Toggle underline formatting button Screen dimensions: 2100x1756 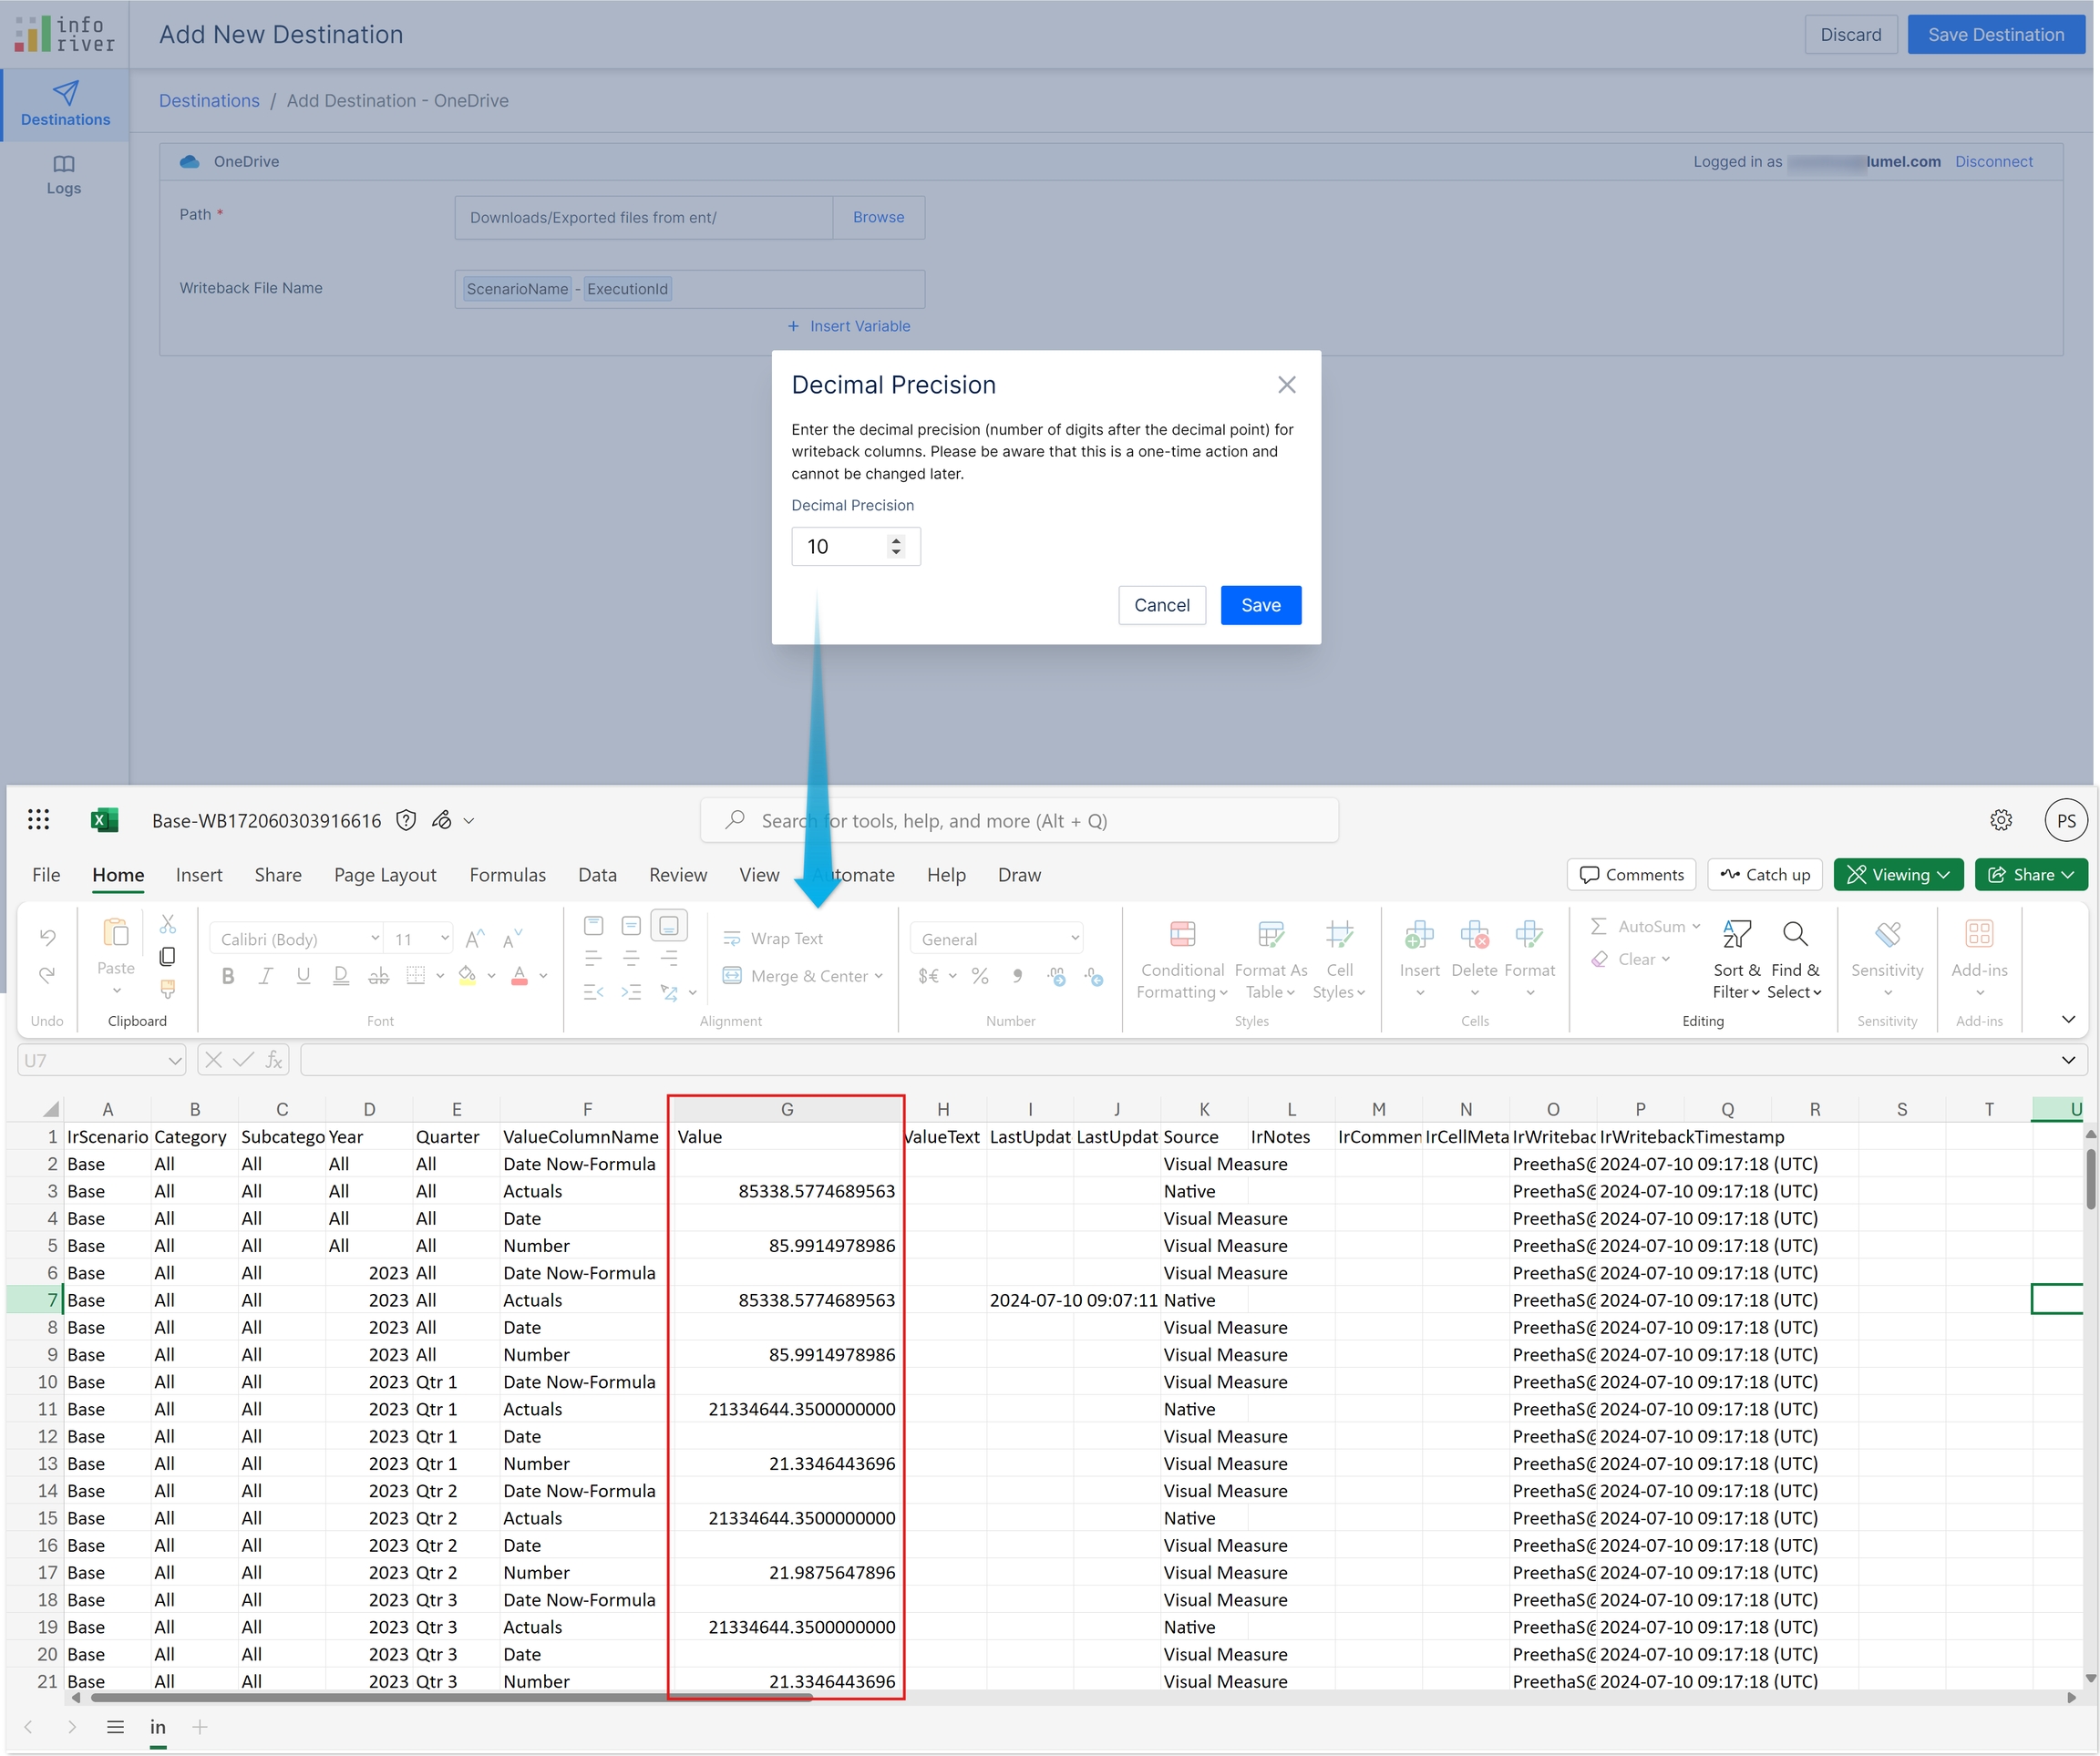303,976
